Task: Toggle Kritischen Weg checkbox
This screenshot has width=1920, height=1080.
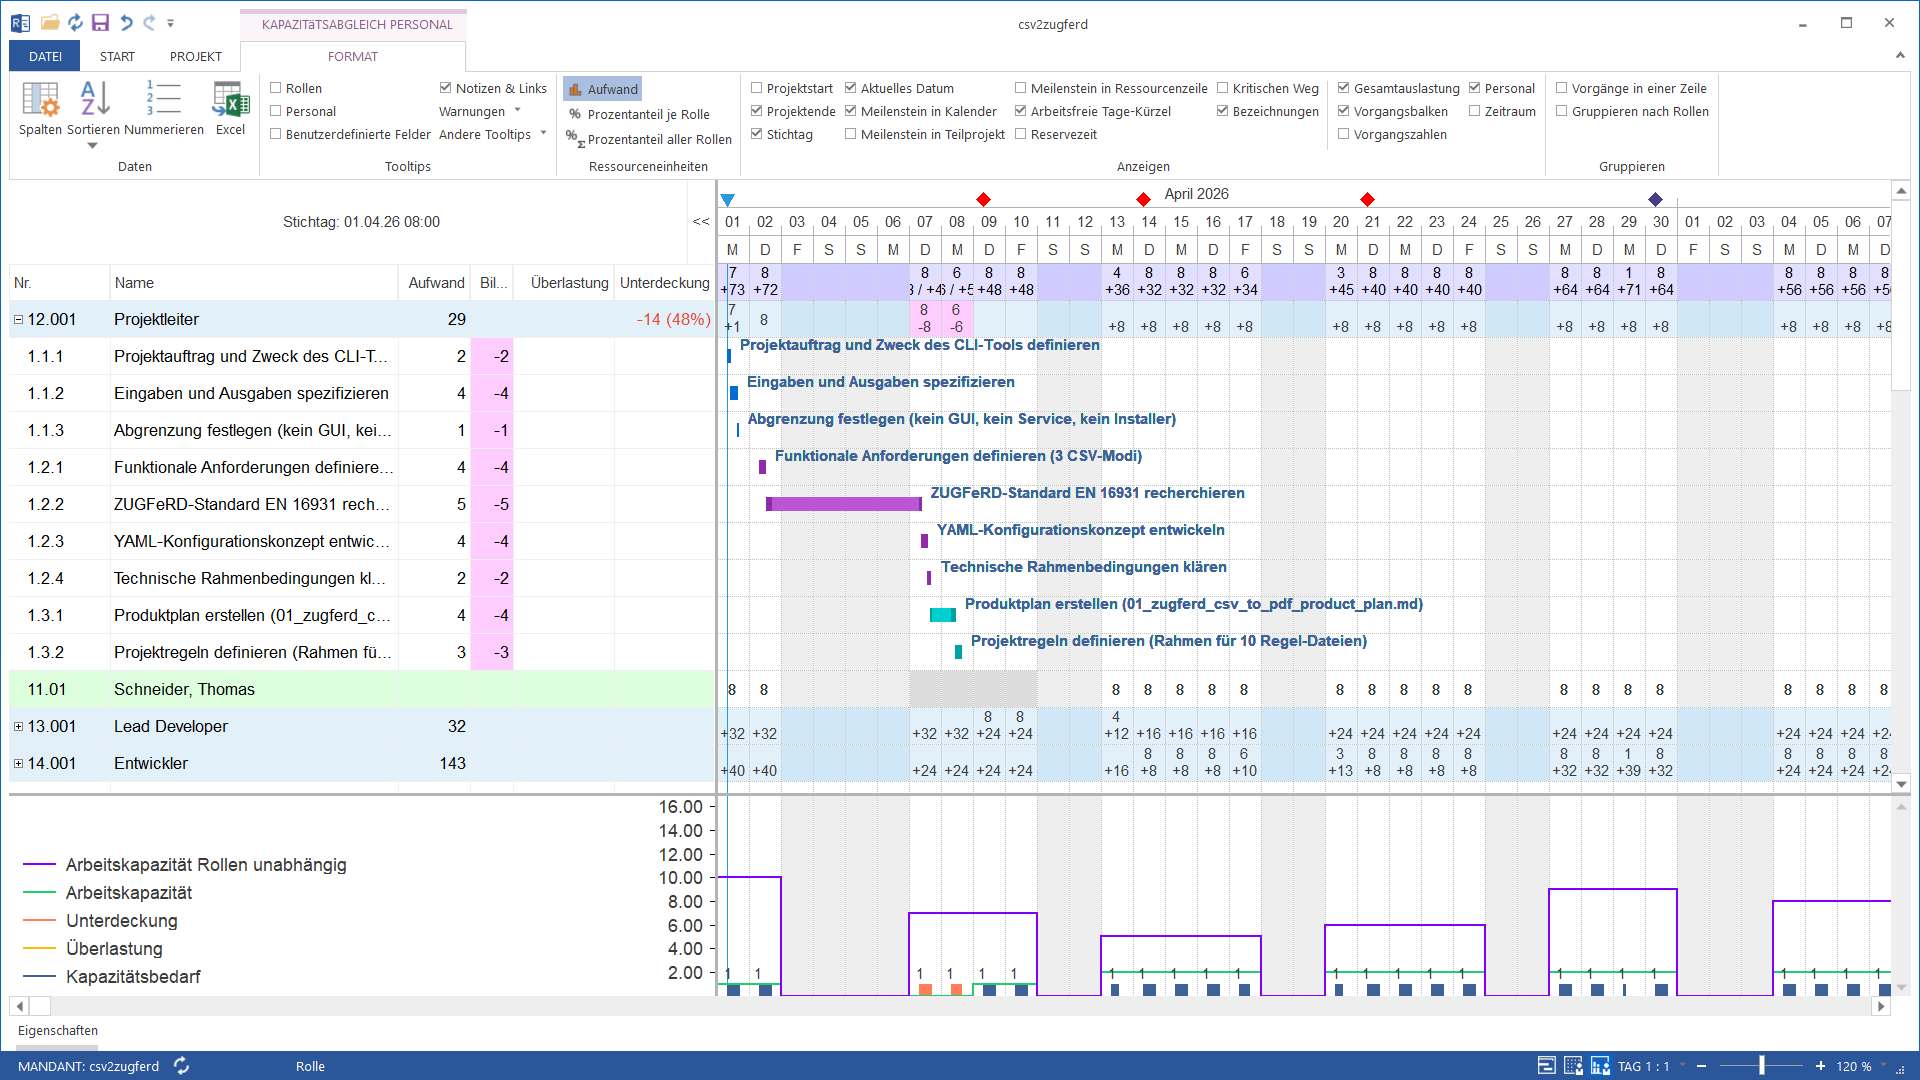Action: coord(1223,88)
